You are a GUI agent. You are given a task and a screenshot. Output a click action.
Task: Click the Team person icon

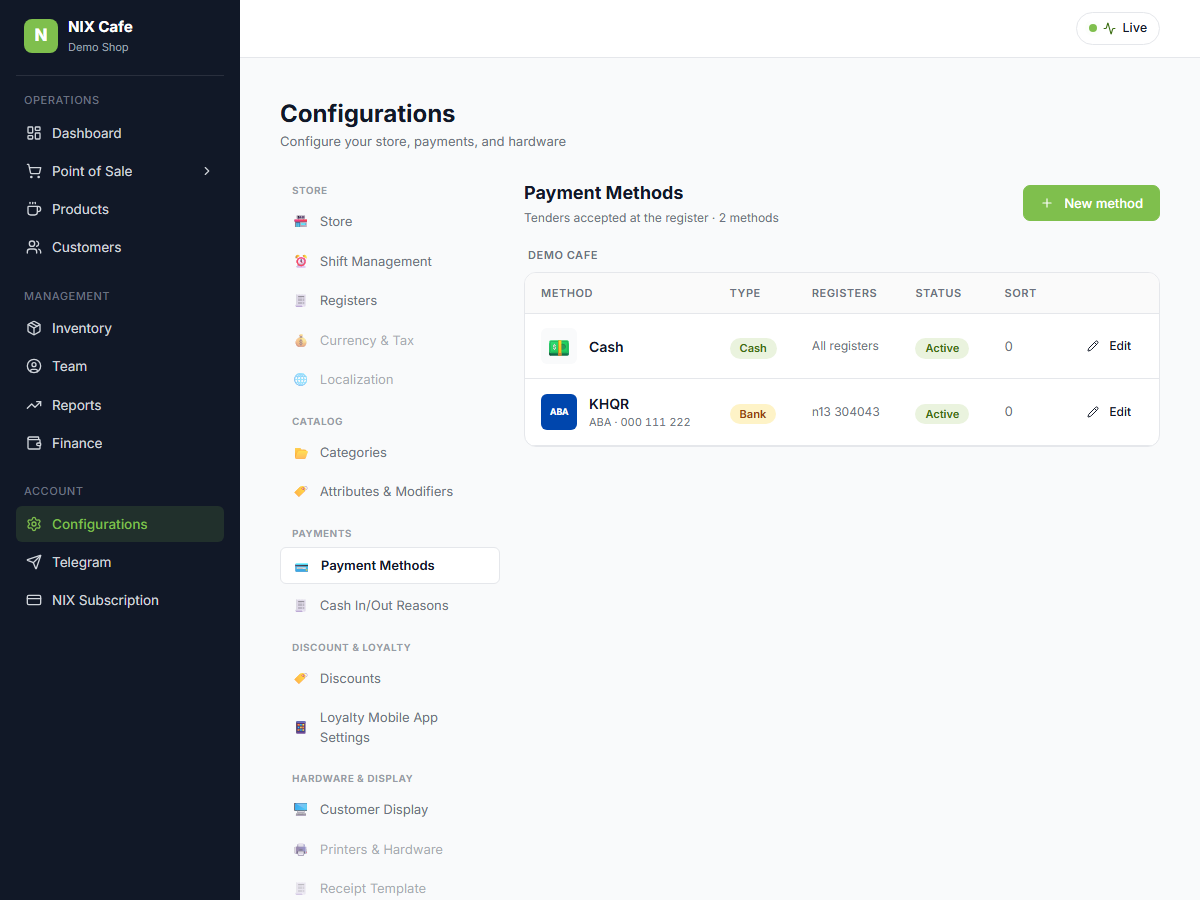click(34, 366)
